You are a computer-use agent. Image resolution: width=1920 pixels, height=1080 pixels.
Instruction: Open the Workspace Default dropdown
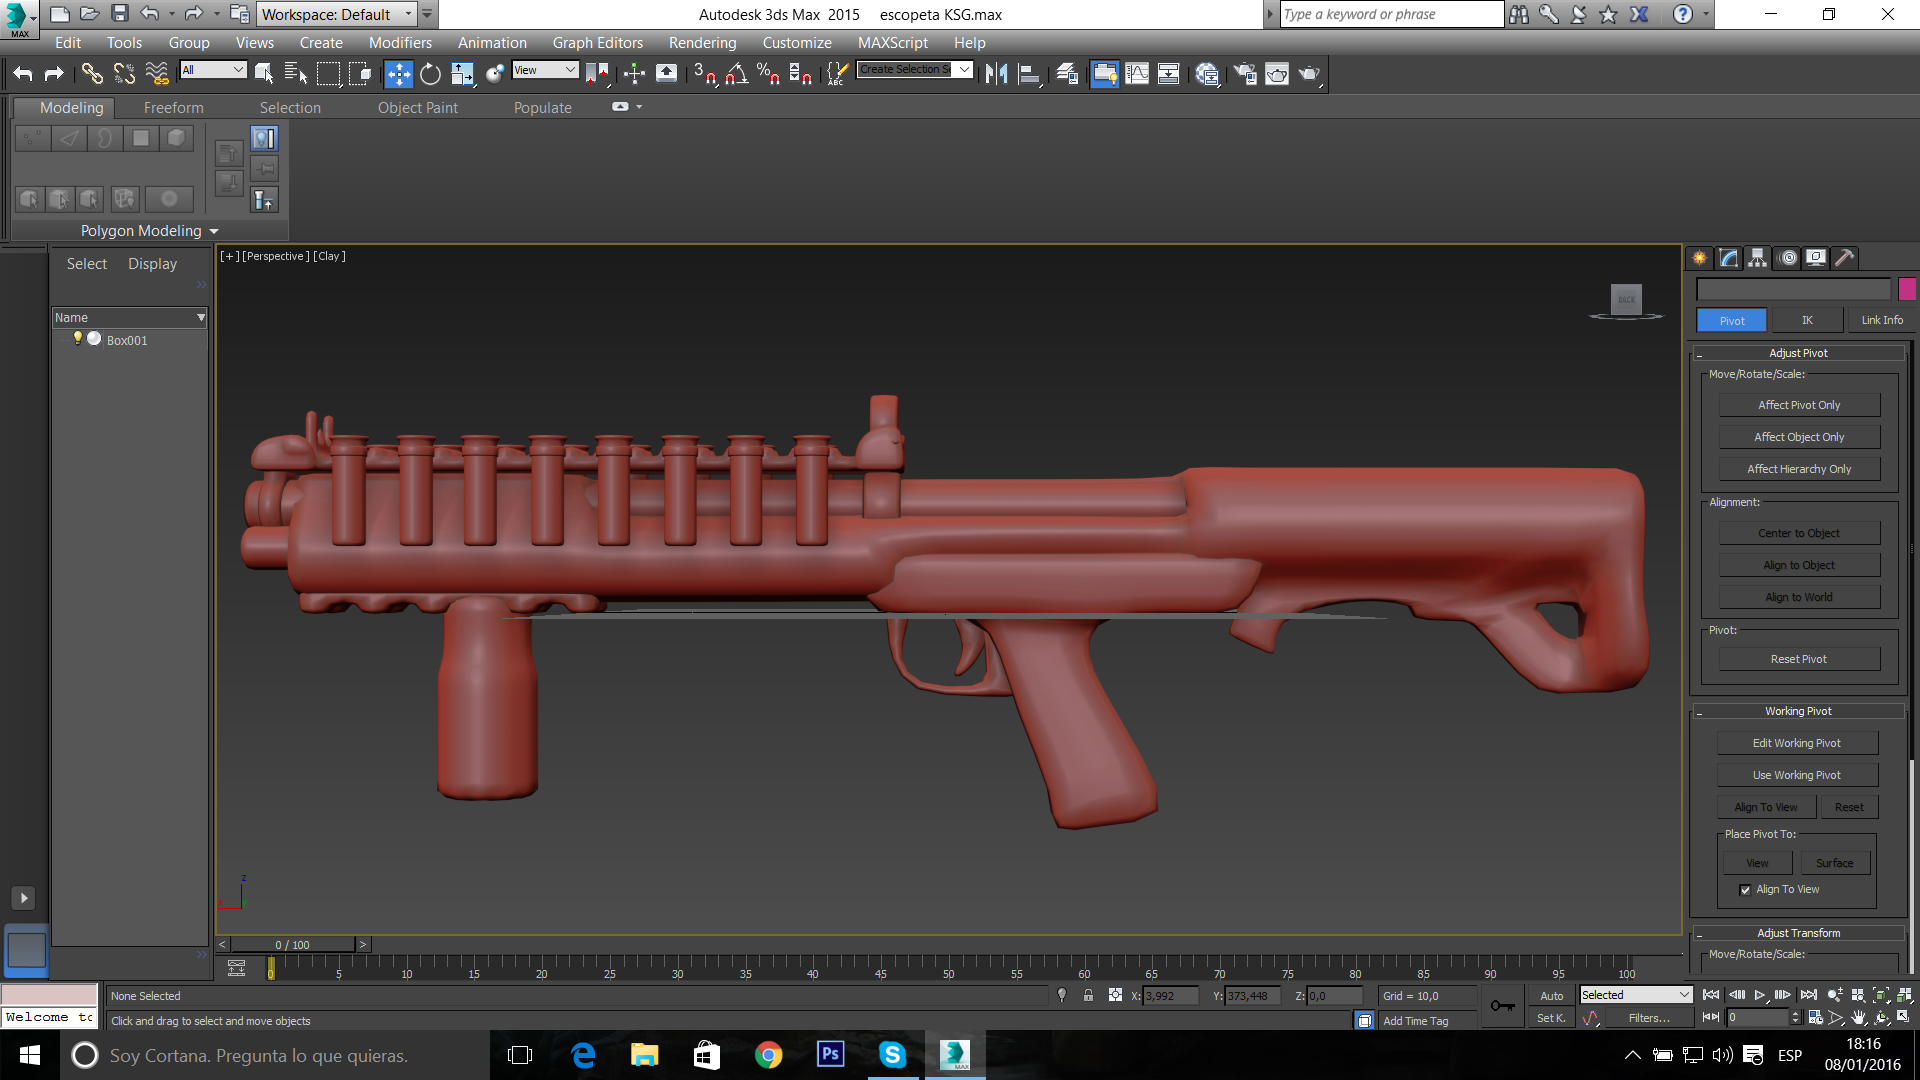[336, 14]
